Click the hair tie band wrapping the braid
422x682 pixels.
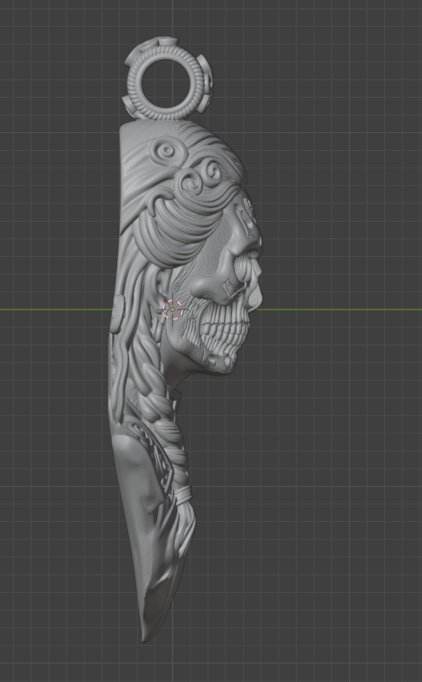pos(182,495)
